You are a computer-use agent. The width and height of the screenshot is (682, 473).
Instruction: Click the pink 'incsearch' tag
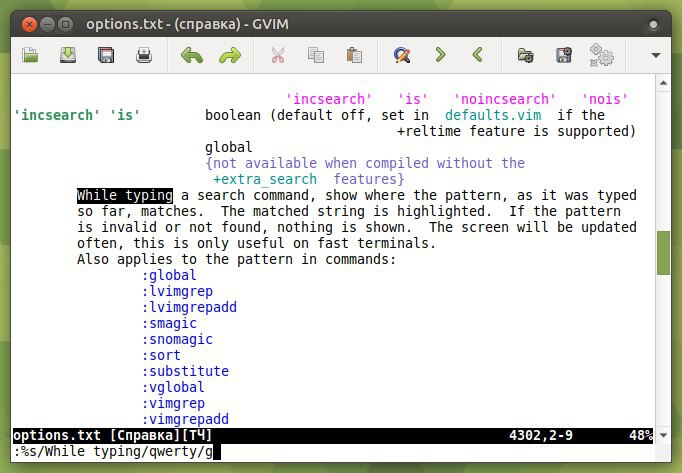tap(329, 99)
